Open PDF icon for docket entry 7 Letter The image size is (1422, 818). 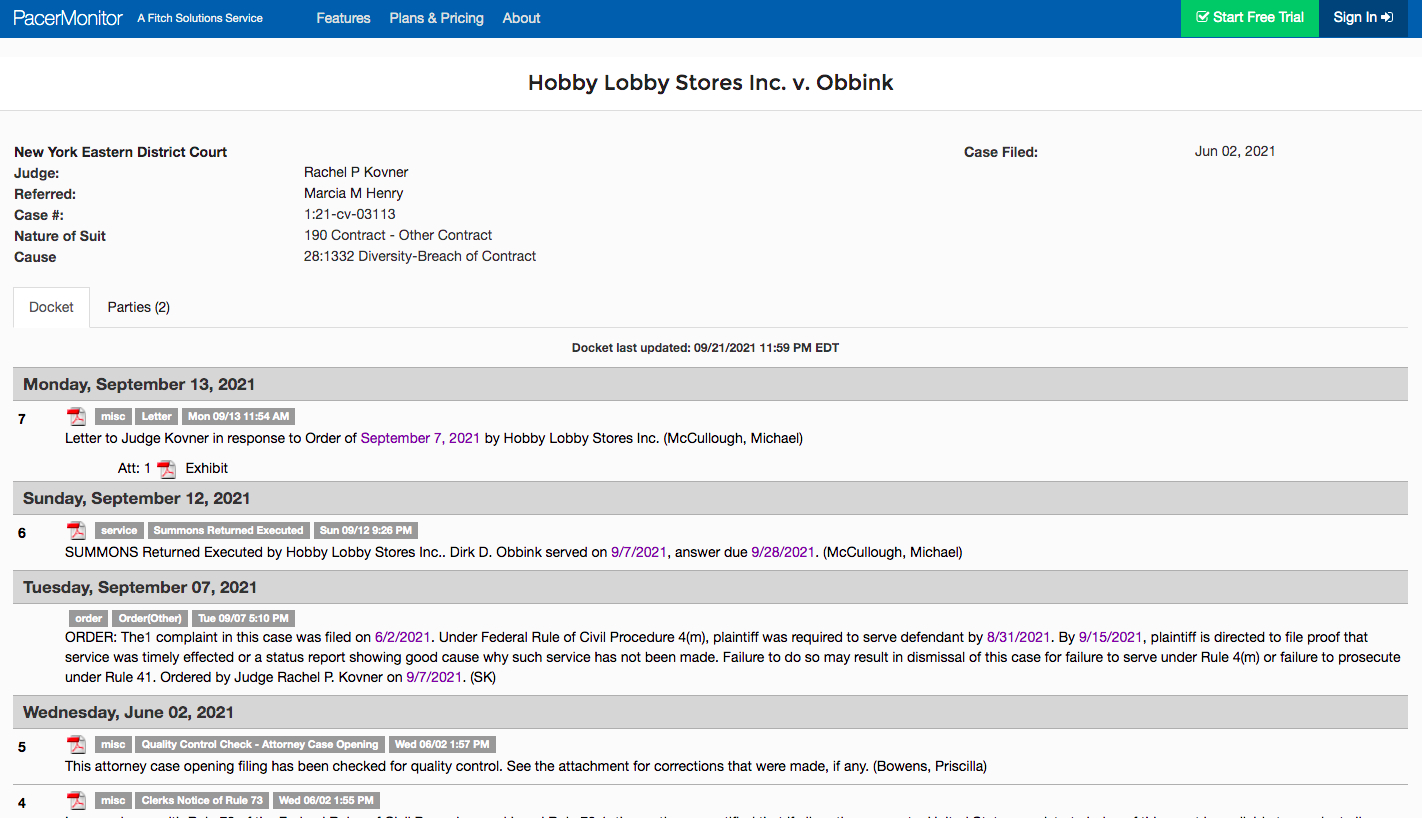pyautogui.click(x=76, y=417)
